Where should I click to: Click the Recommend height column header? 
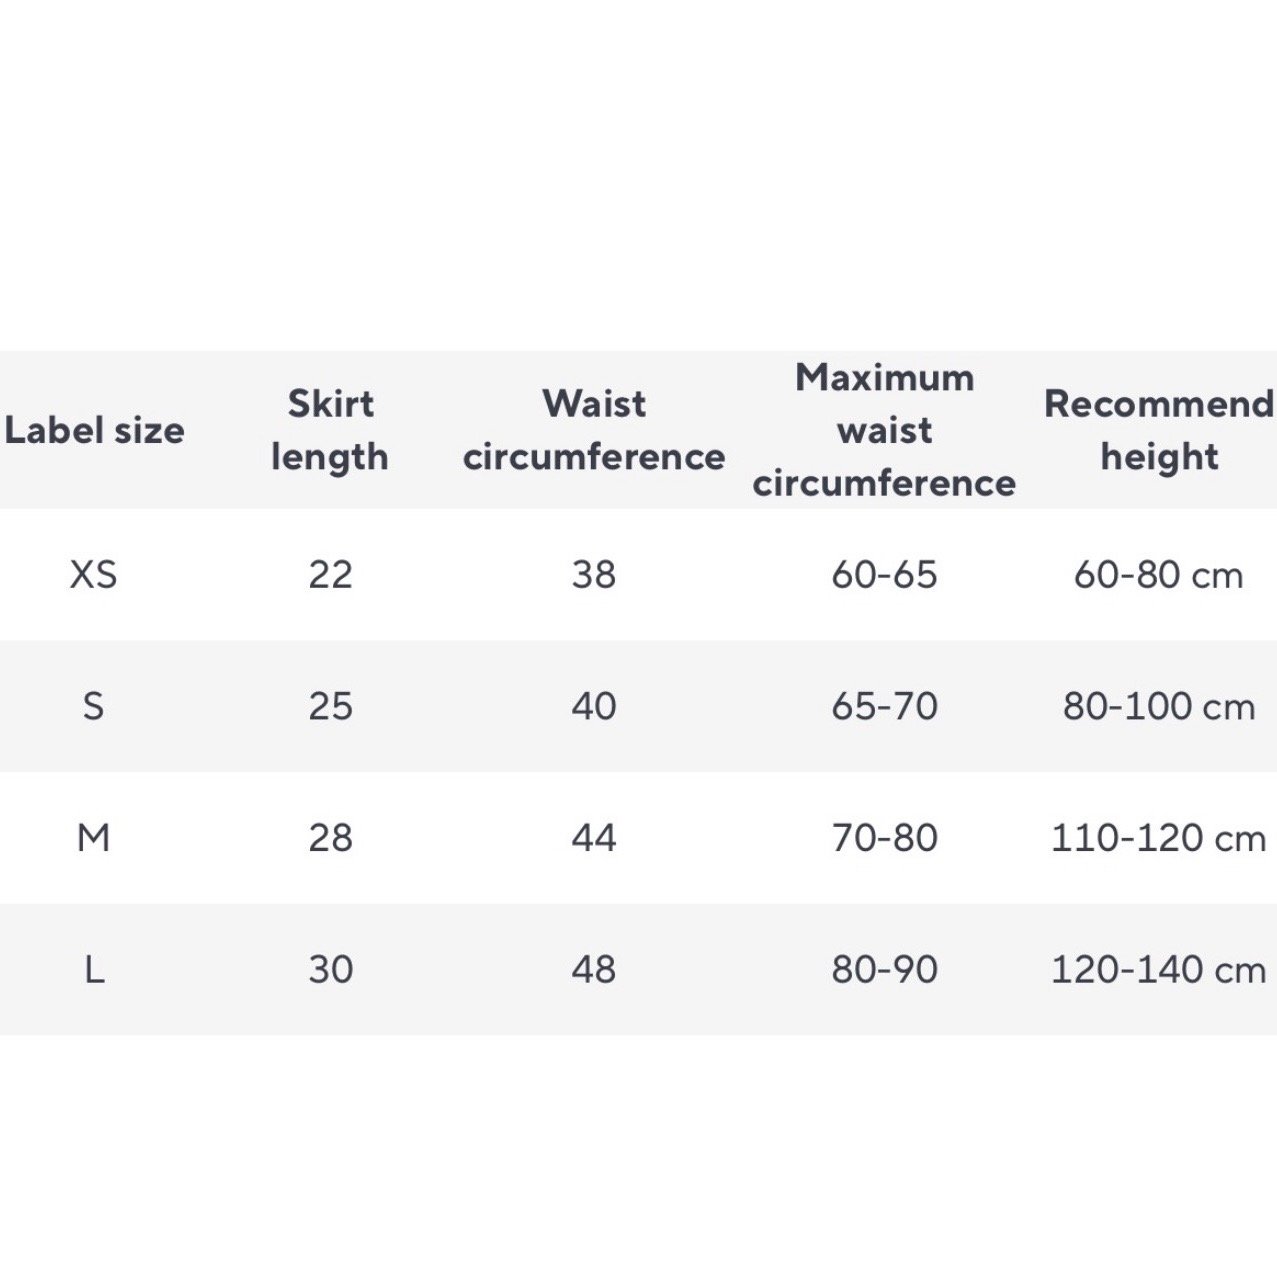tap(1159, 430)
